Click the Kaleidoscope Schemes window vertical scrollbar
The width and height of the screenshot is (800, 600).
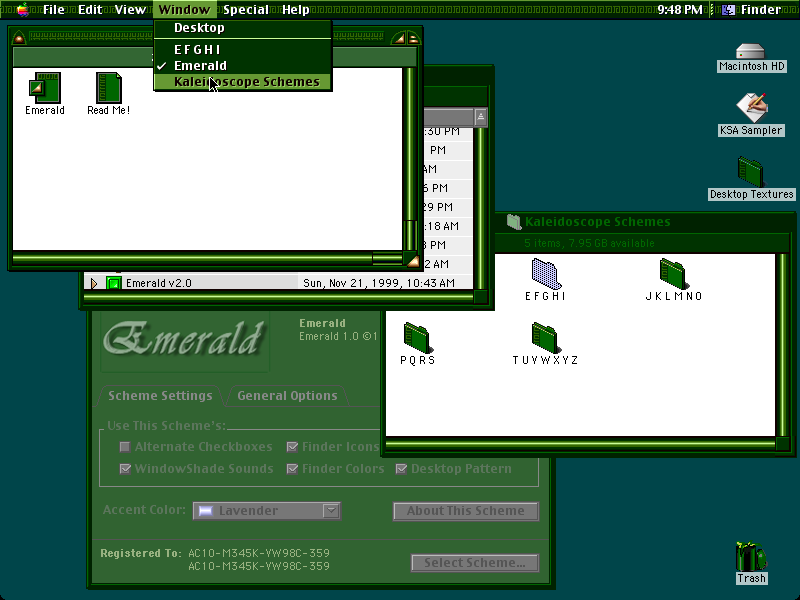(x=783, y=344)
